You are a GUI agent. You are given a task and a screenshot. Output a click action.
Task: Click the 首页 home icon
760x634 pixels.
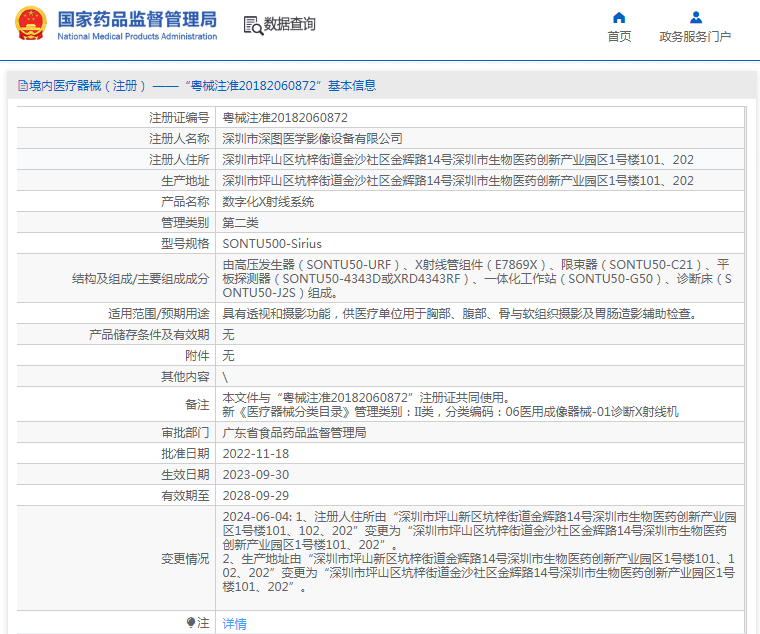(x=619, y=18)
